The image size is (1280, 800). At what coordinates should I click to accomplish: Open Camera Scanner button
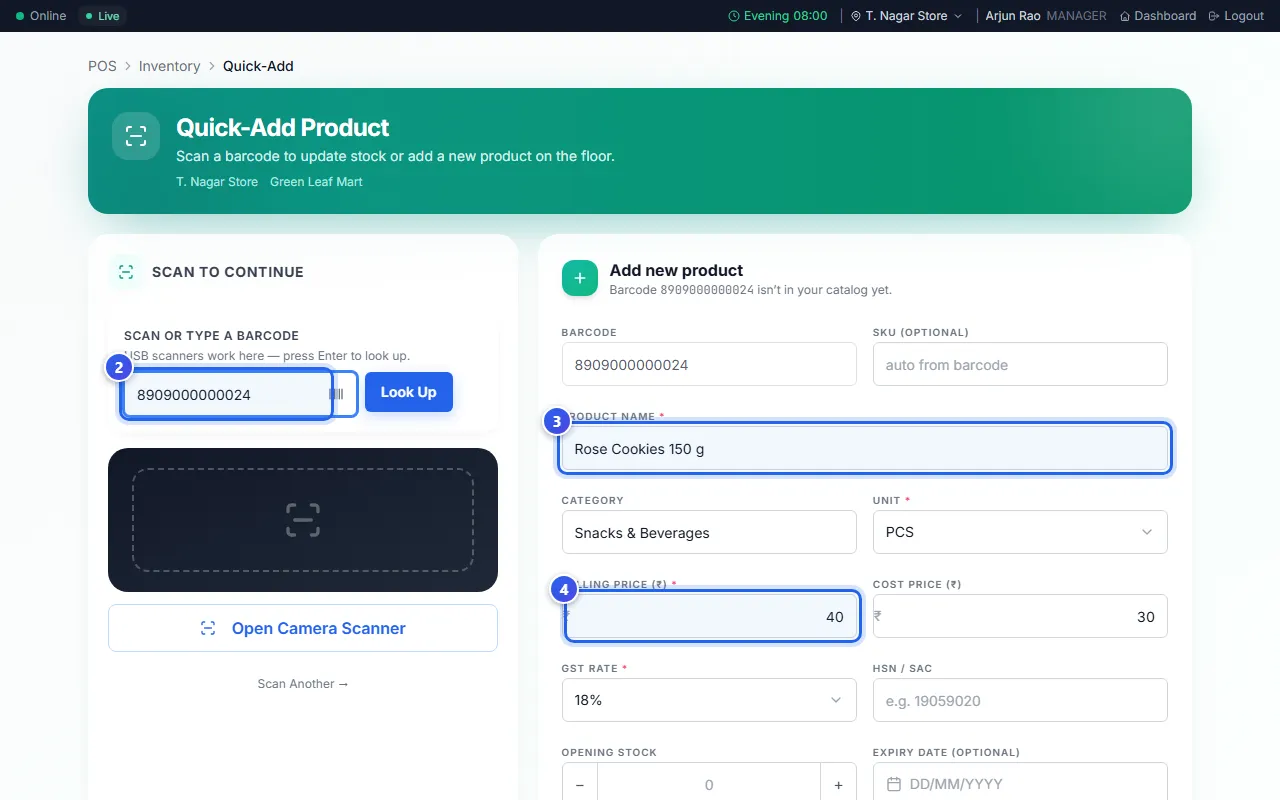[x=303, y=628]
